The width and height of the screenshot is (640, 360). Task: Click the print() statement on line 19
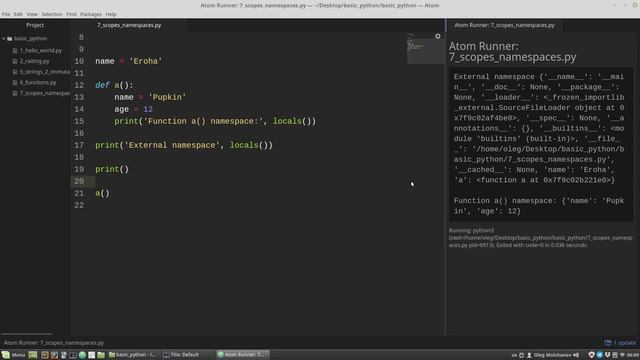[x=112, y=169]
